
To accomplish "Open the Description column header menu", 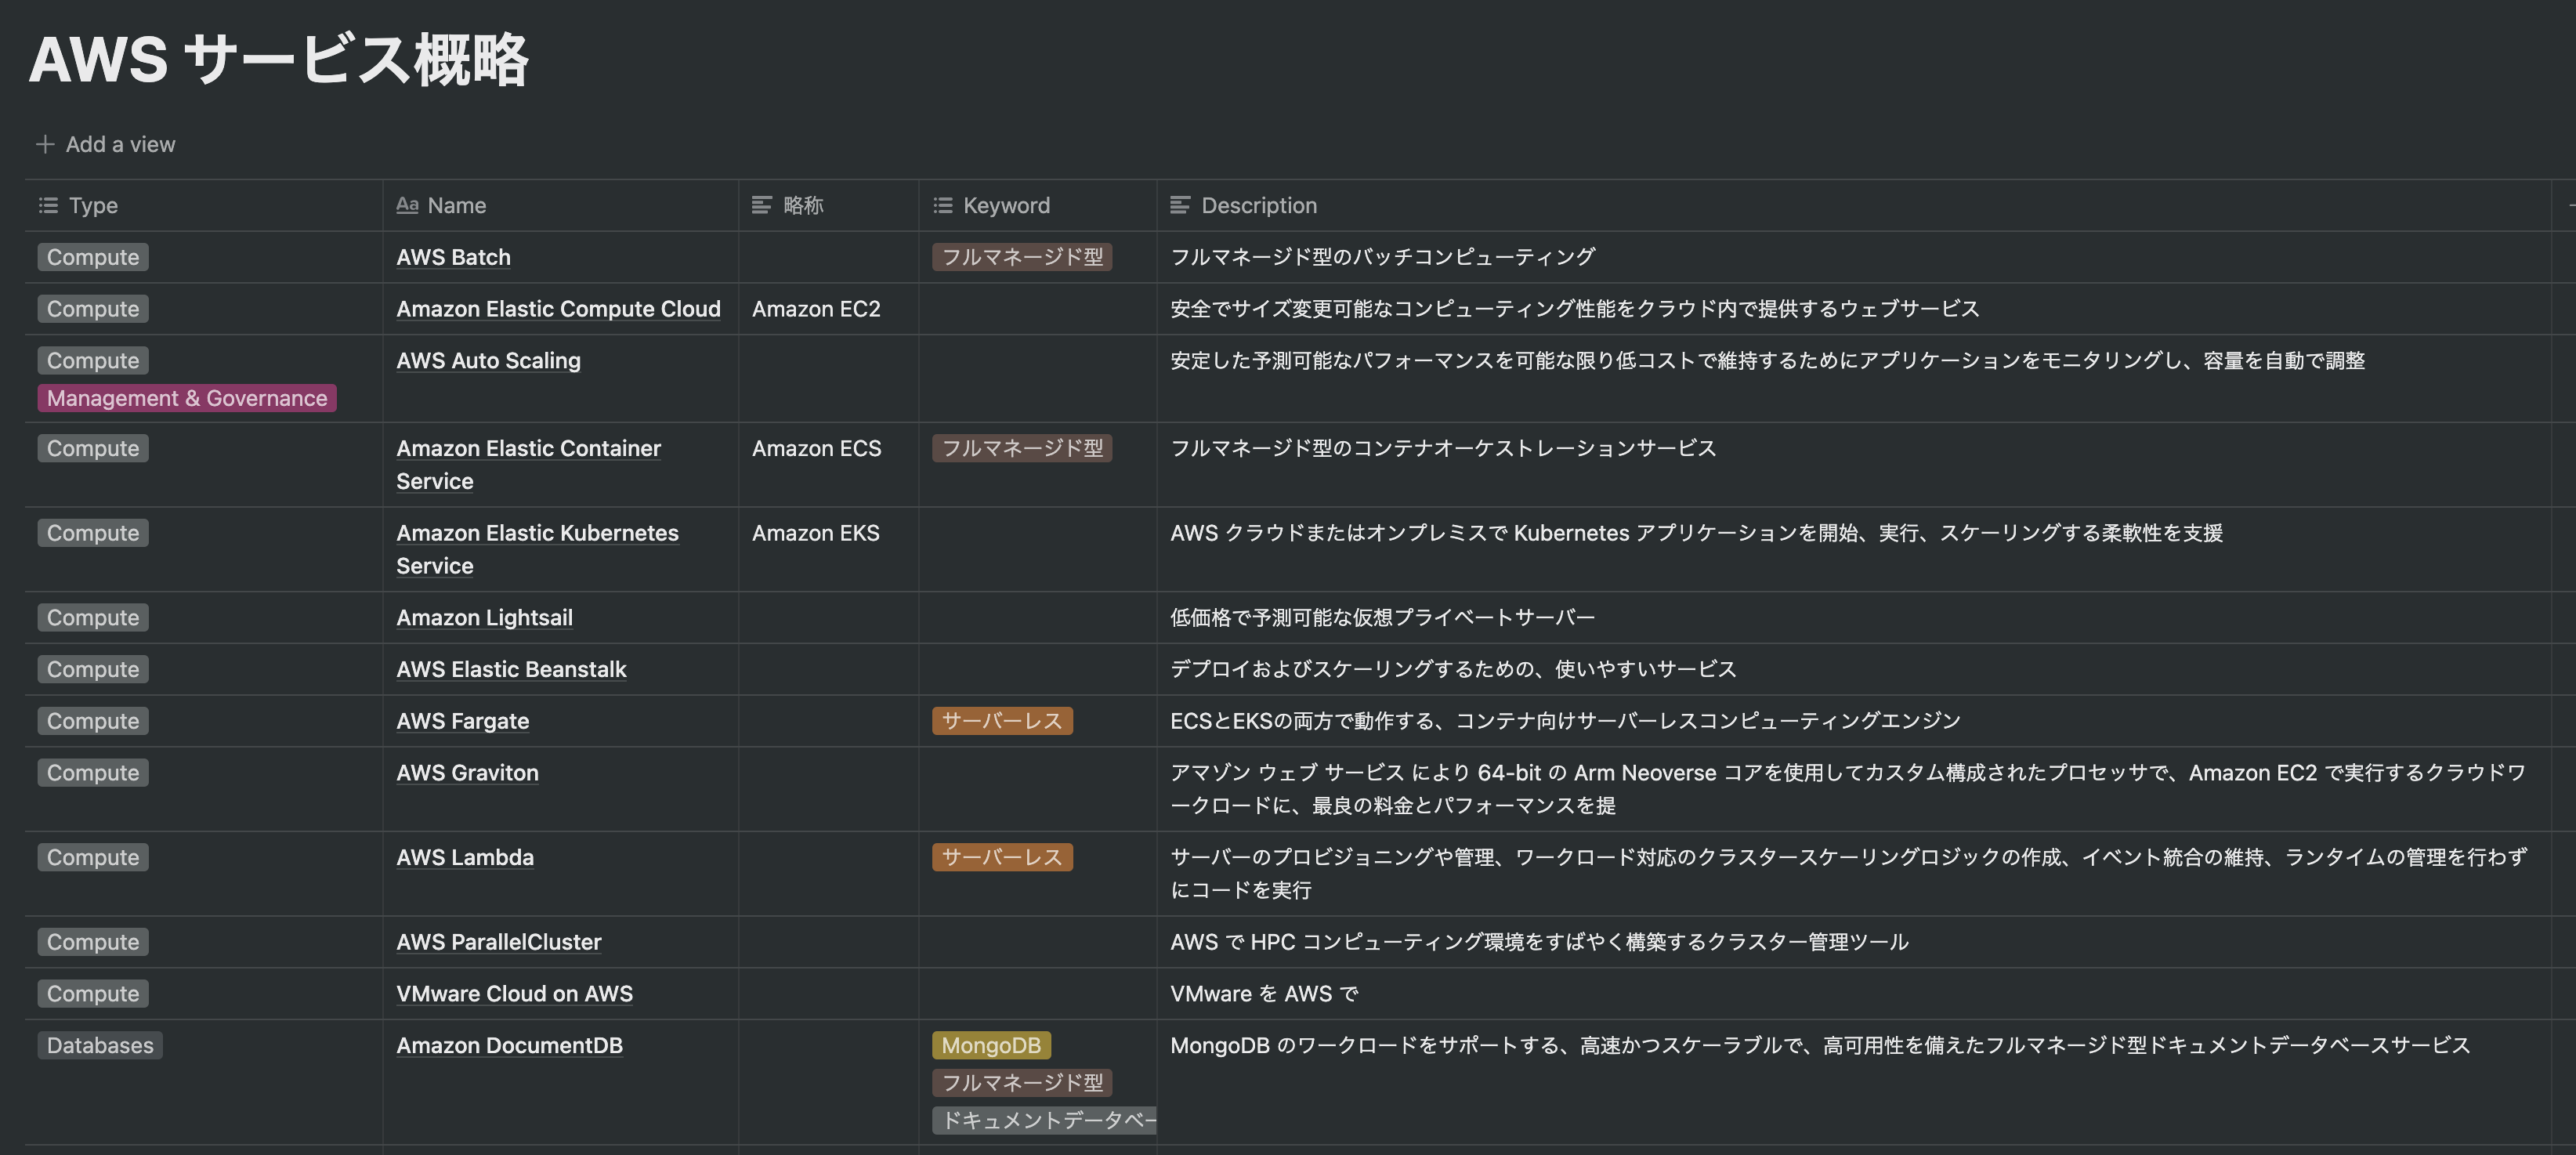I will pos(1258,205).
